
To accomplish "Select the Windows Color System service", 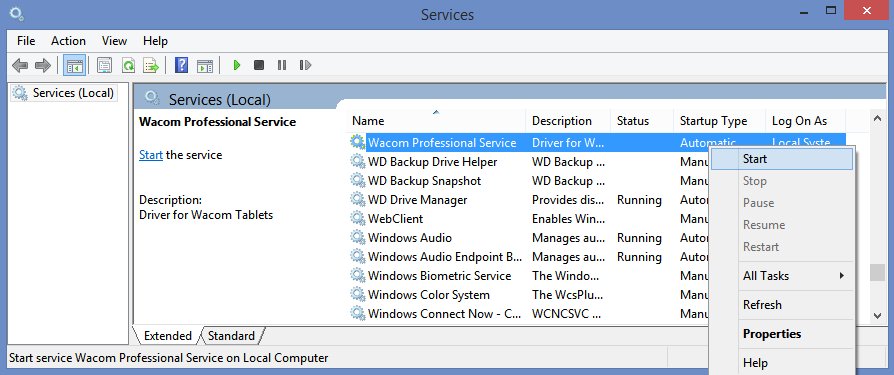I will click(x=429, y=295).
